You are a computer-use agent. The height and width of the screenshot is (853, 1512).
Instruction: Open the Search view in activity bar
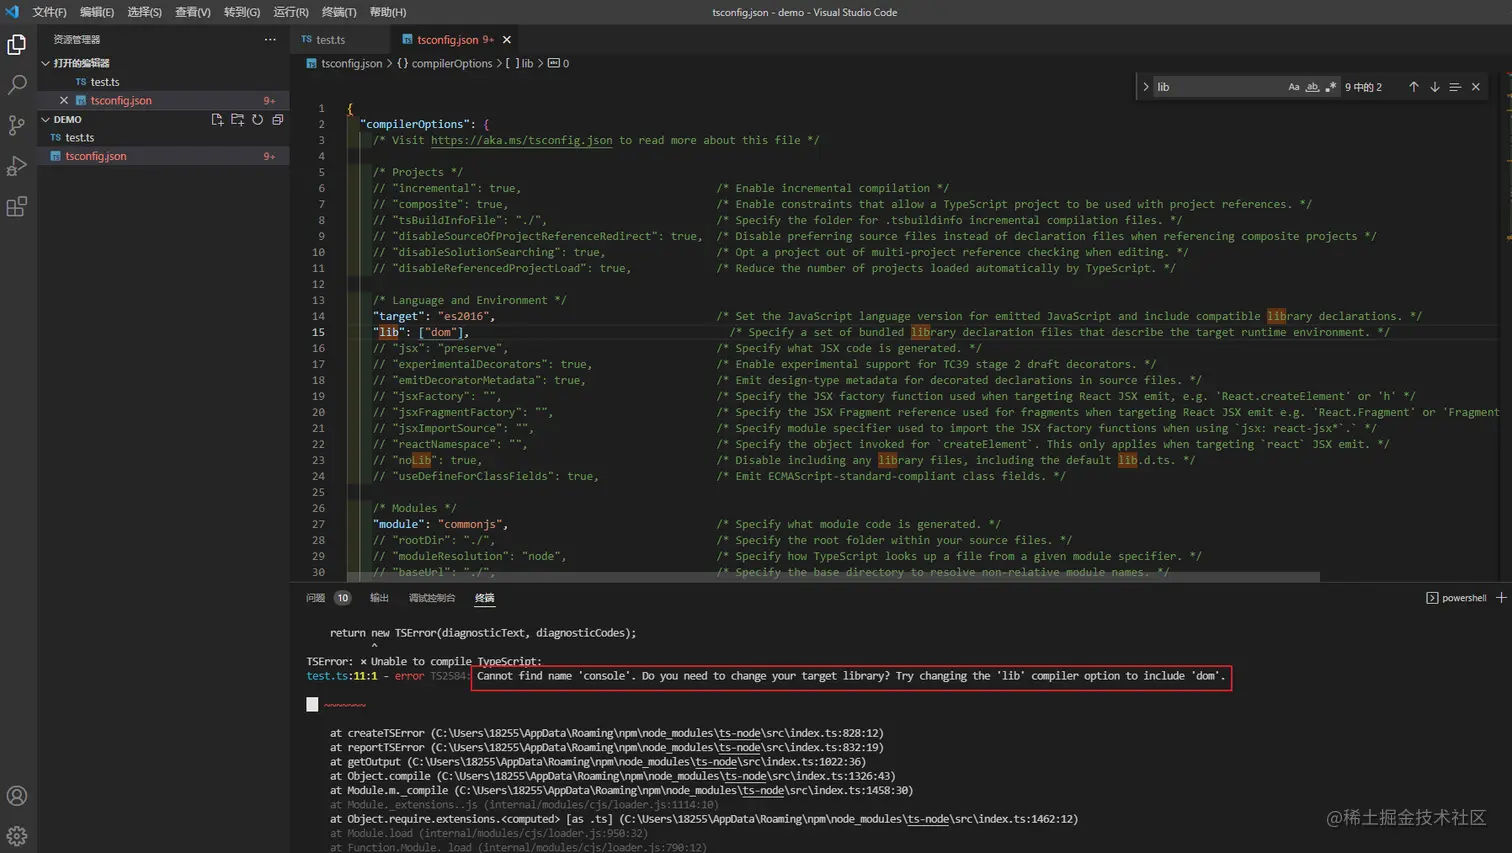pos(17,85)
